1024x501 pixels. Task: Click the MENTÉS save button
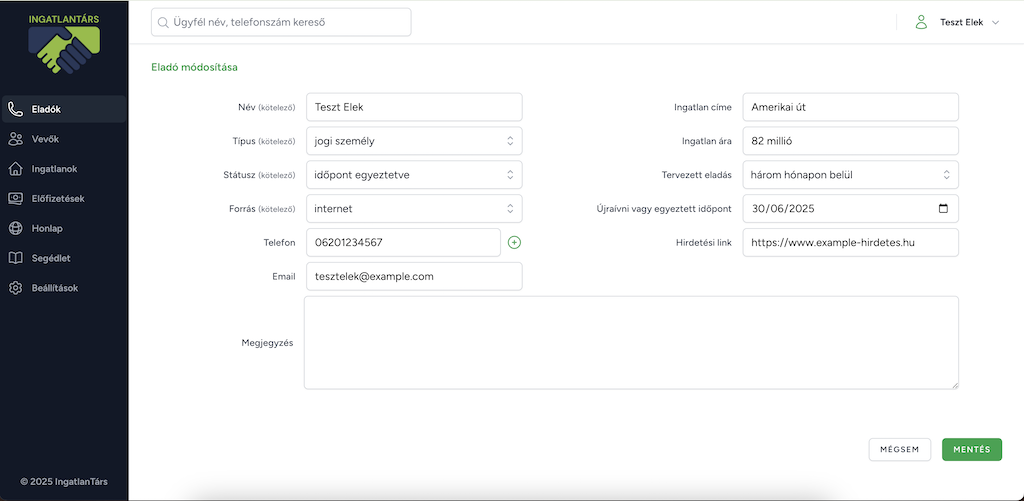point(972,449)
